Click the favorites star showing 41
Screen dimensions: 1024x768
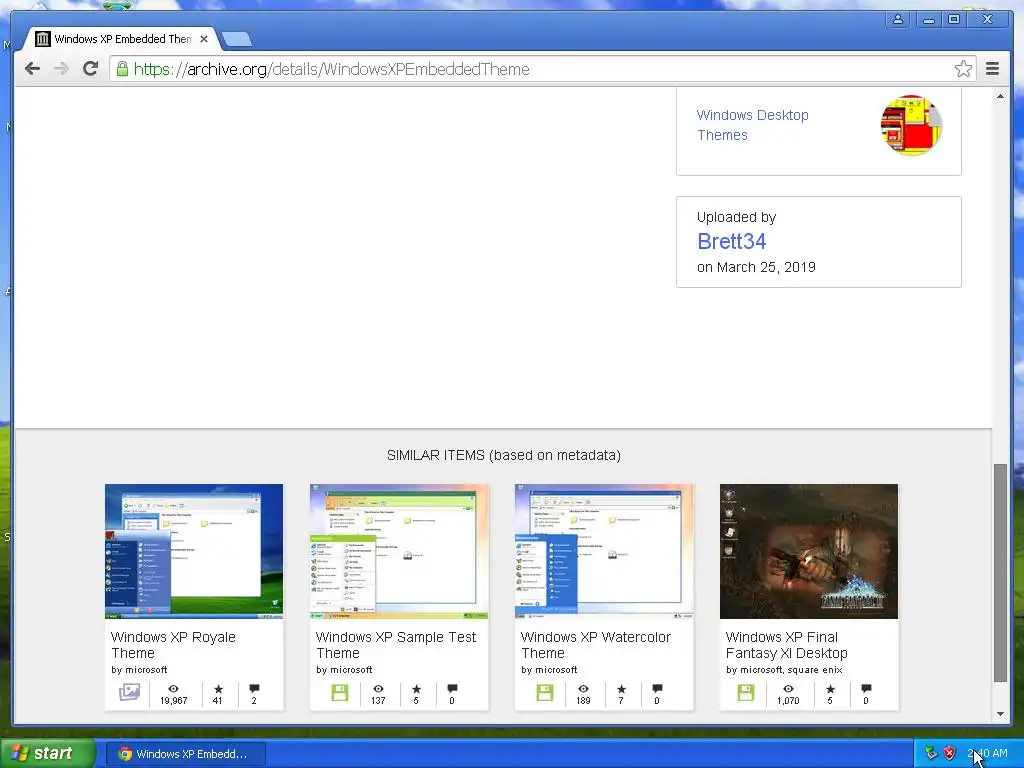[x=218, y=689]
